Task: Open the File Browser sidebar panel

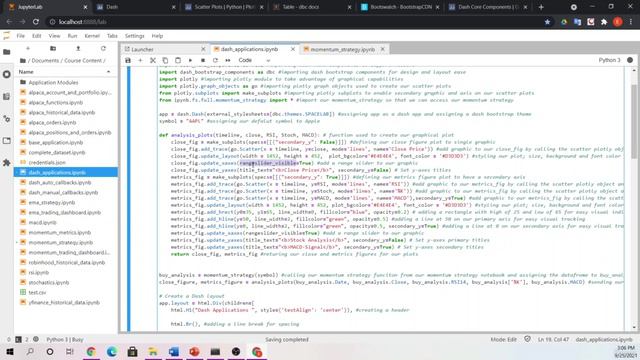Action: [x=7, y=52]
